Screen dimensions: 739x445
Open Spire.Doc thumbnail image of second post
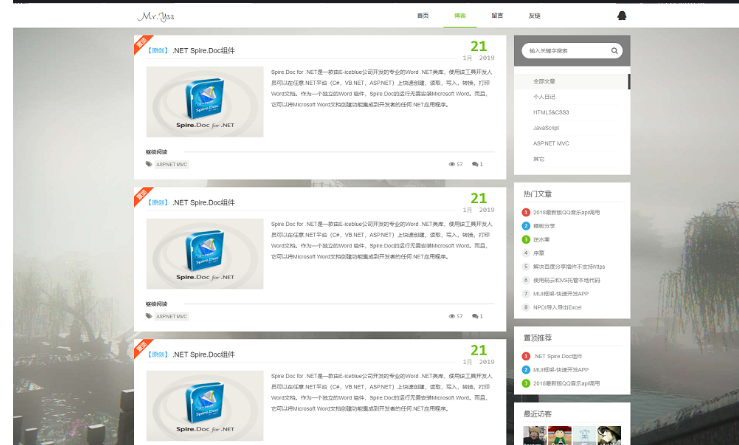coord(205,254)
